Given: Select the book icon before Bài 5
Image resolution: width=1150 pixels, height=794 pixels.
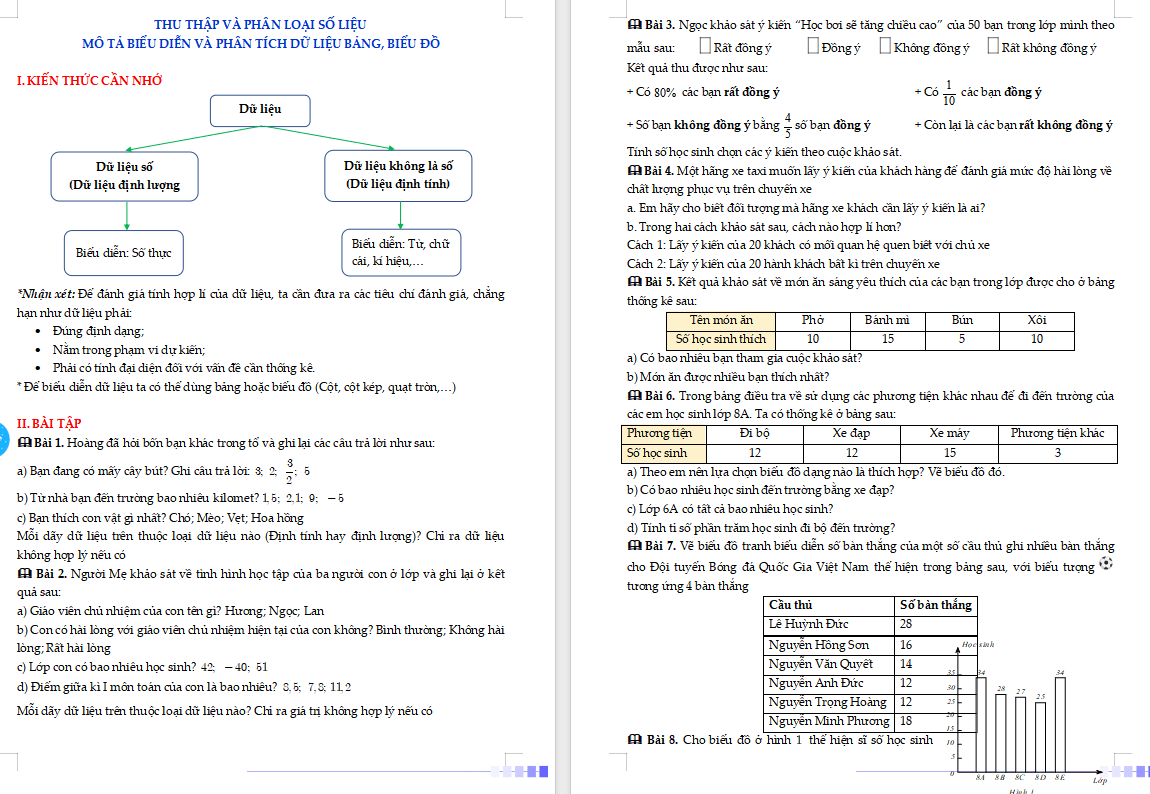Looking at the screenshot, I should click(634, 283).
